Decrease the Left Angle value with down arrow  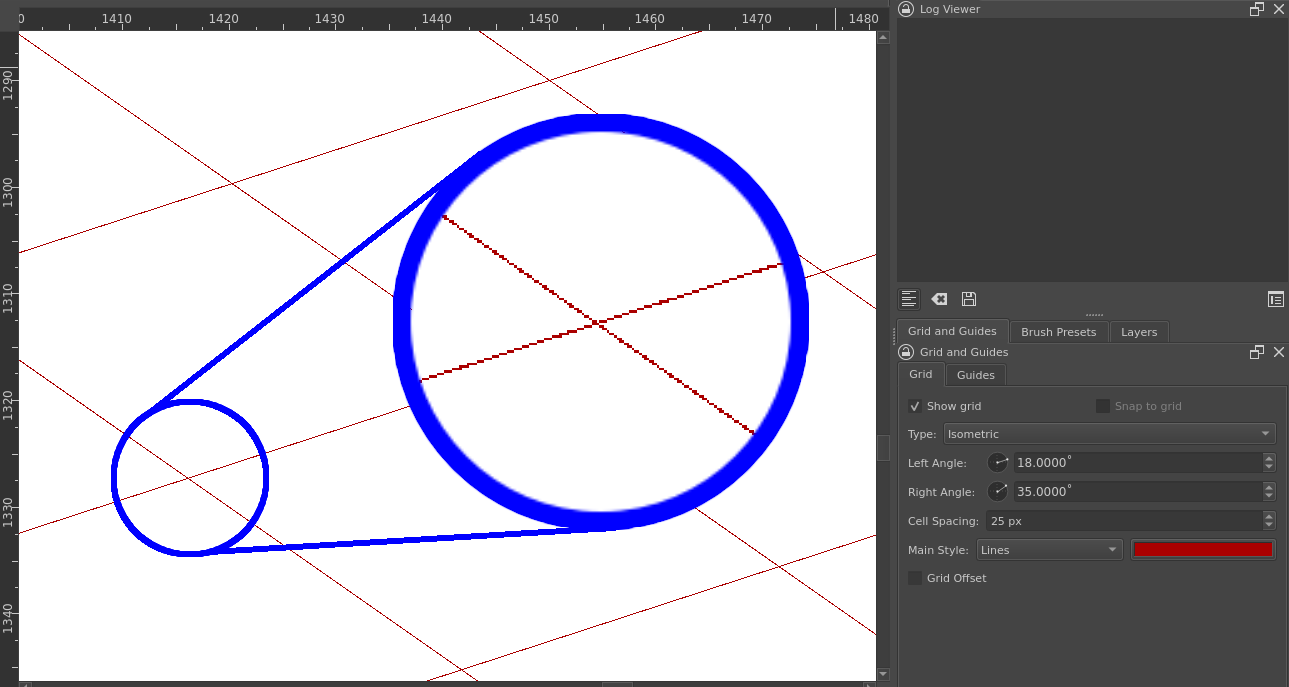1269,468
